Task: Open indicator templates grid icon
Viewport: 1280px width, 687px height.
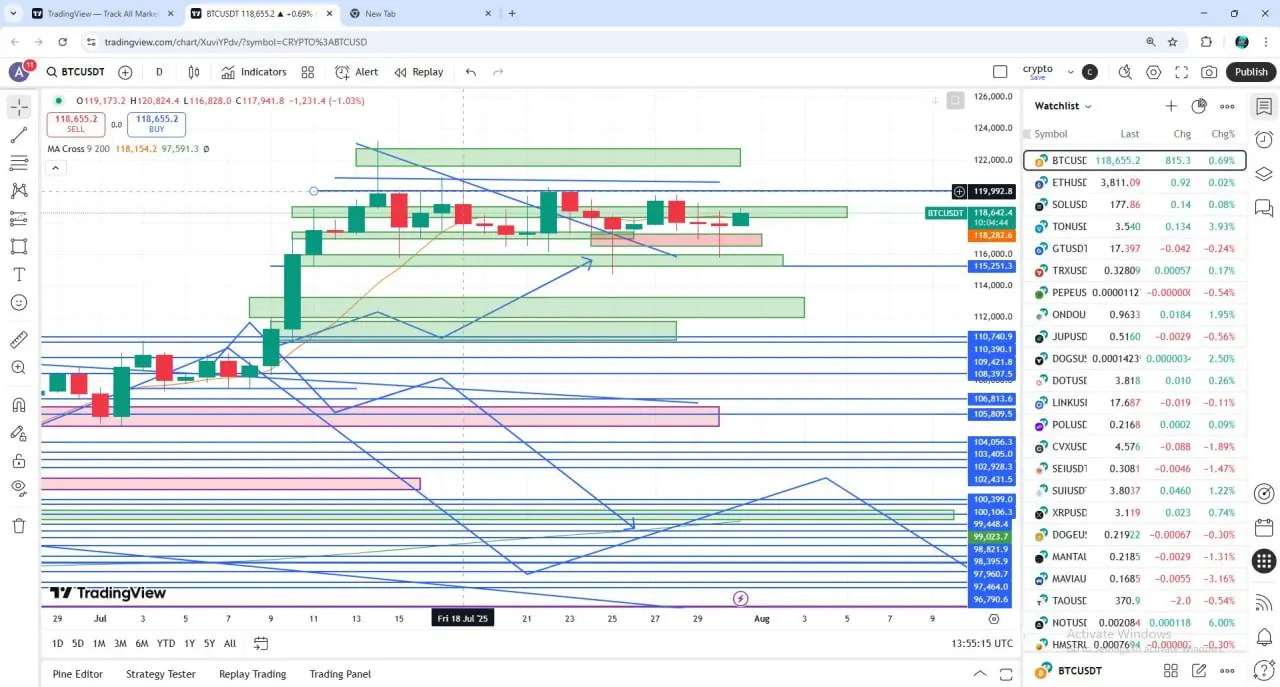Action: click(308, 72)
